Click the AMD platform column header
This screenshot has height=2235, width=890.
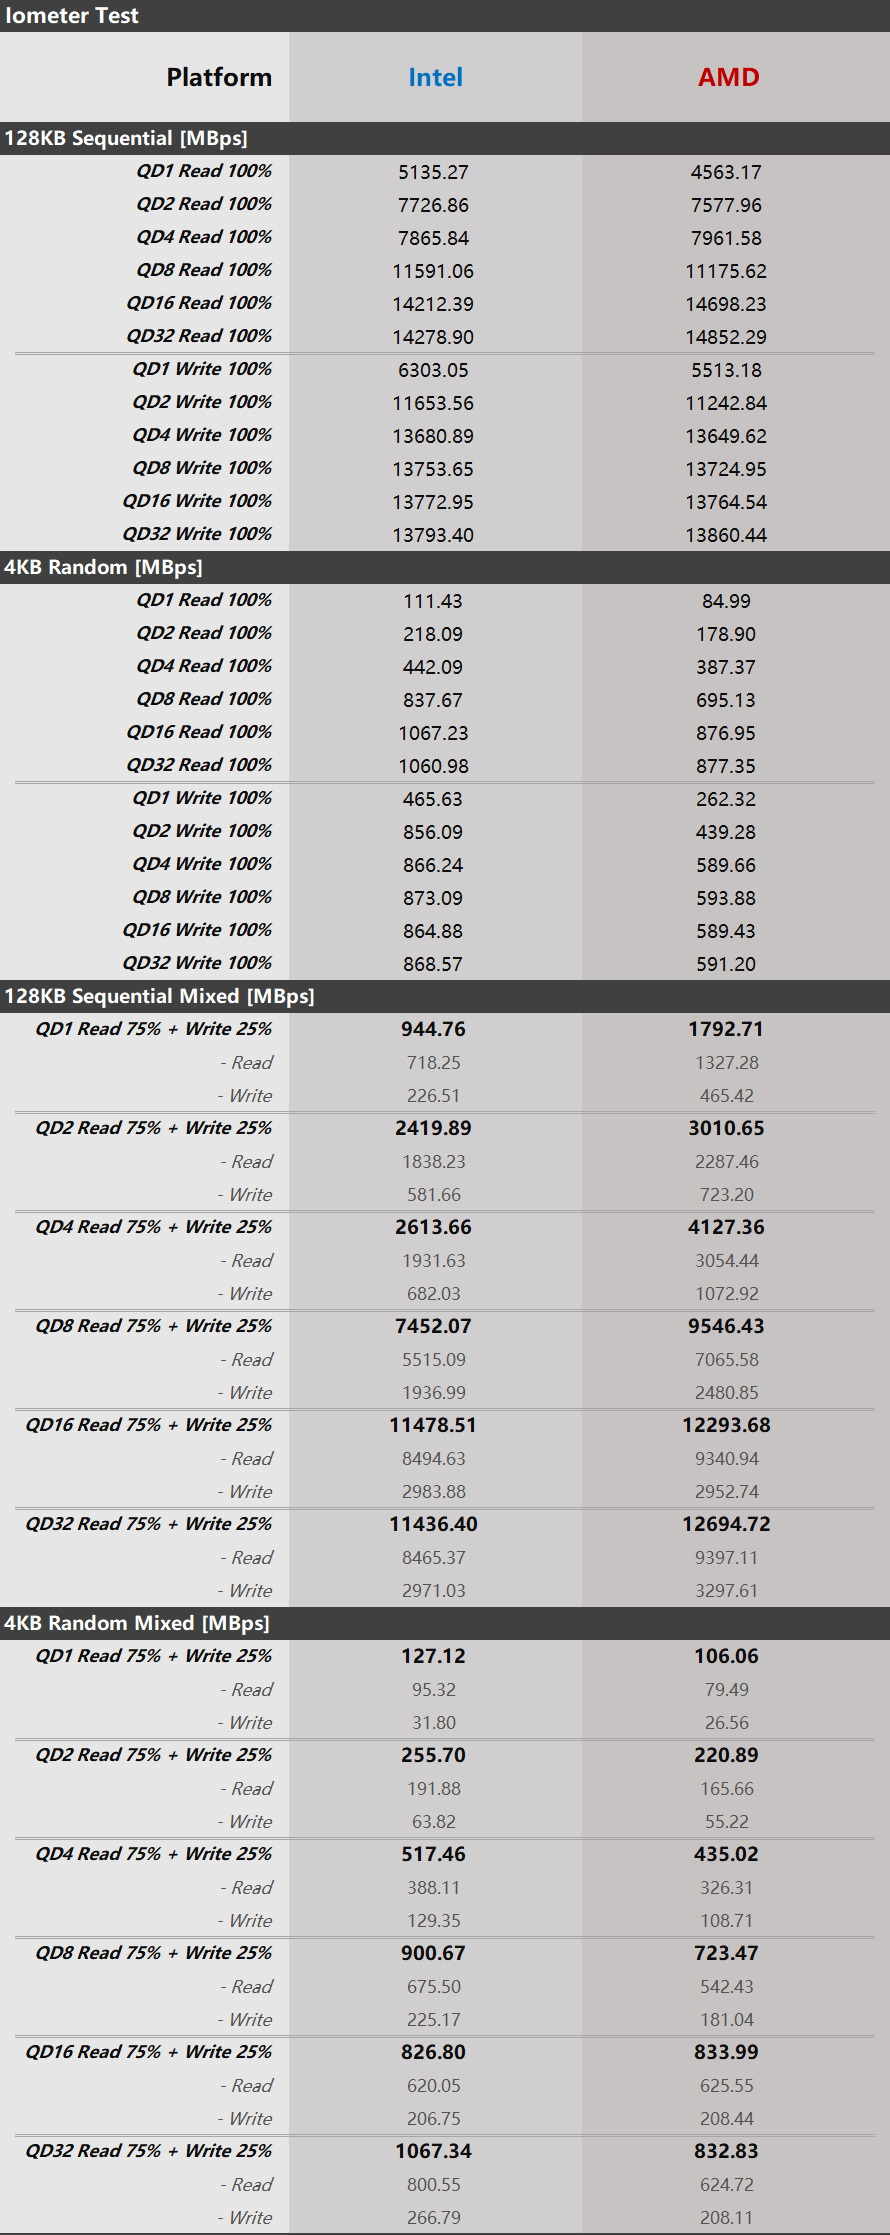tap(728, 77)
